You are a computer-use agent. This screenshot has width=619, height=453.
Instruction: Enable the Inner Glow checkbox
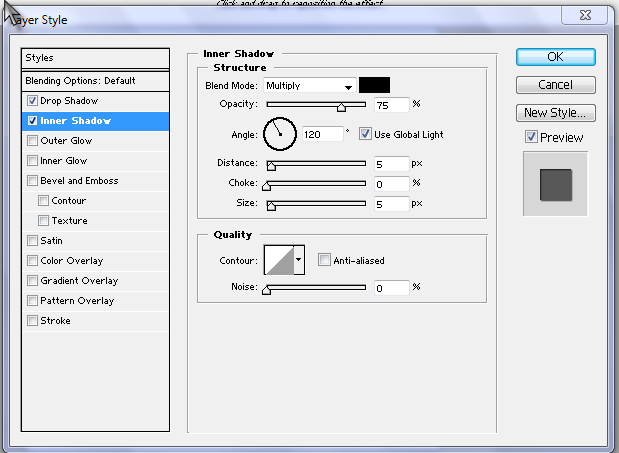(32, 161)
